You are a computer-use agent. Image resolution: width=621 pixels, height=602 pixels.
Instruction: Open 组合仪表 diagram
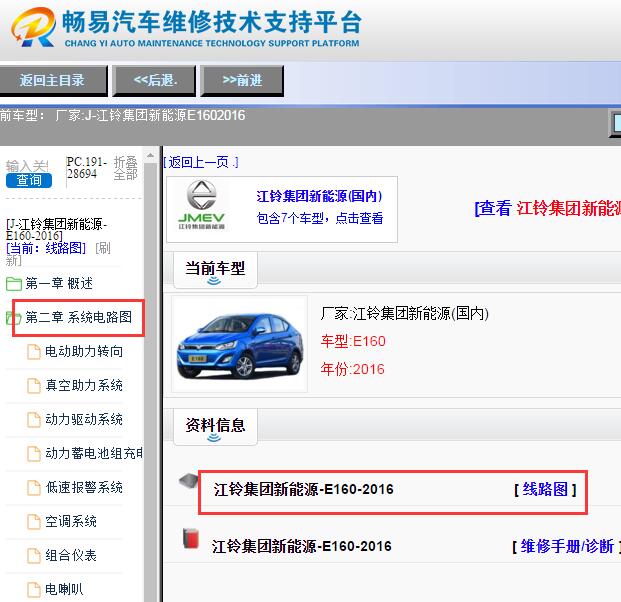[x=71, y=556]
